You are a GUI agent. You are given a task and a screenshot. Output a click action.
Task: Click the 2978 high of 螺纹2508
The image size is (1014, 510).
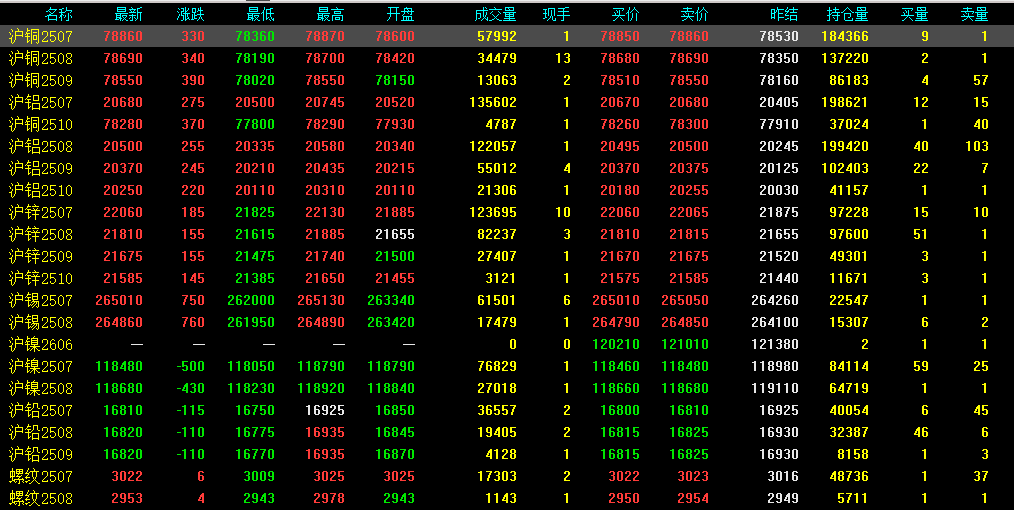coord(329,498)
